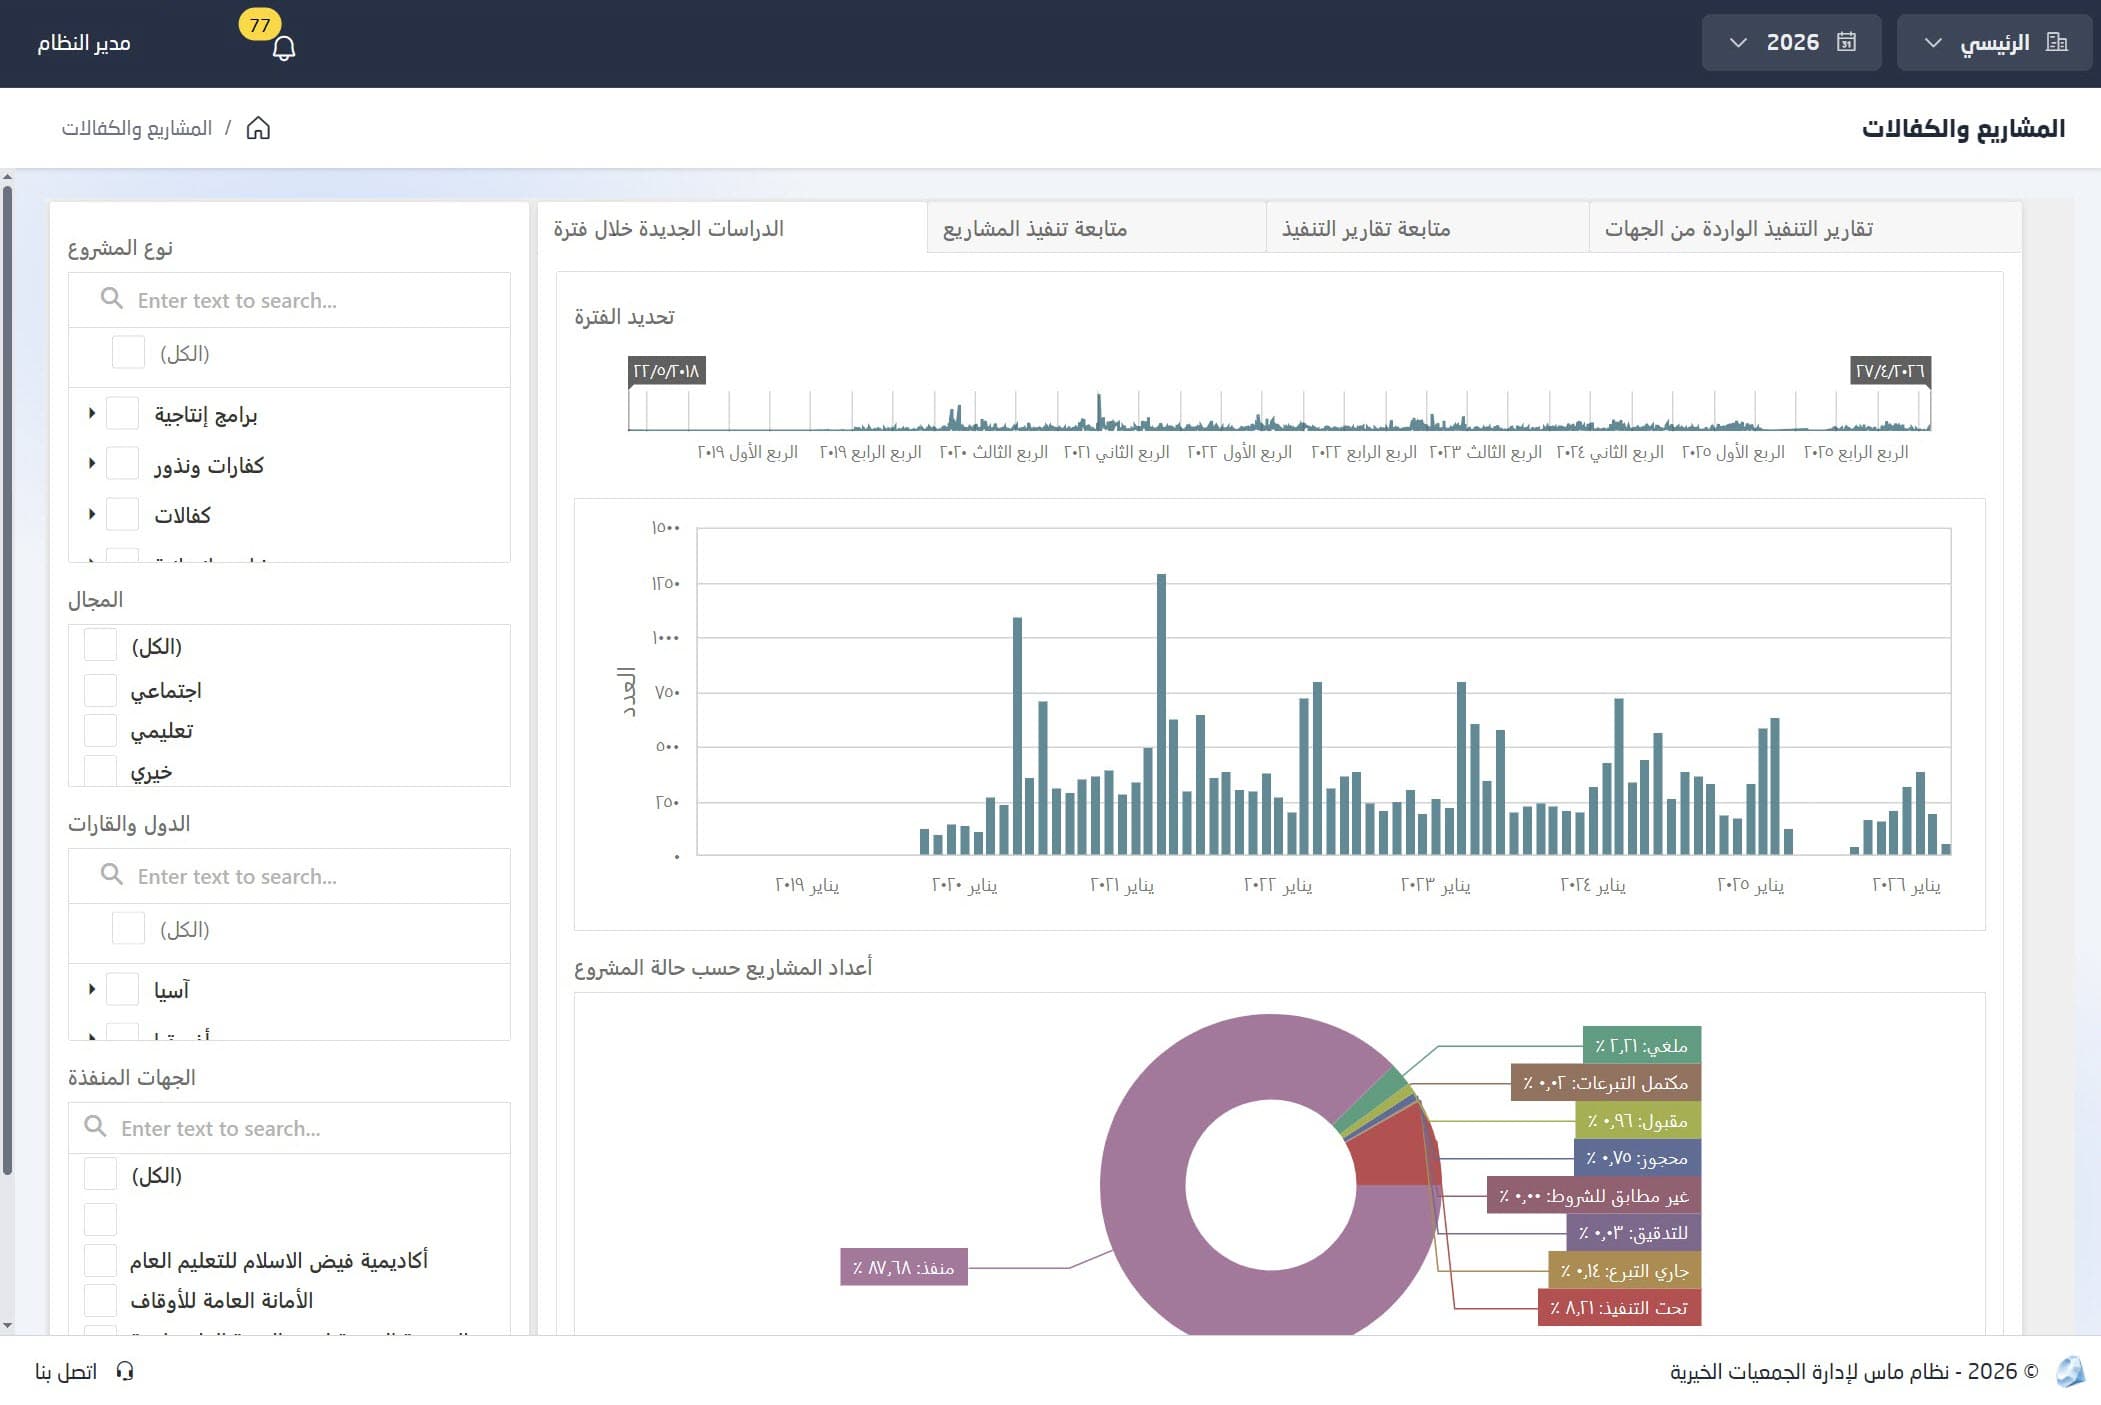Image resolution: width=2101 pixels, height=1405 pixels.
Task: Switch to الدراسات الجديدة خلال فترة tab
Action: pos(733,228)
